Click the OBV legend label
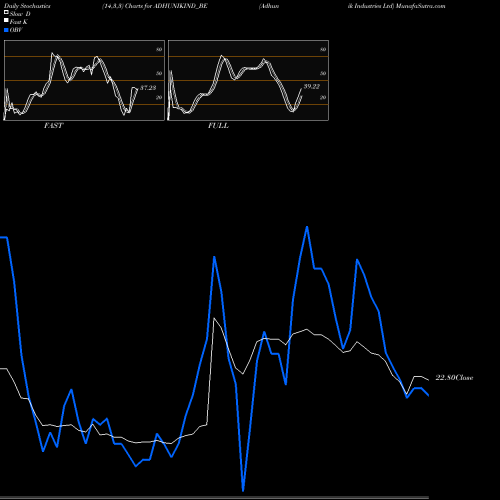The width and height of the screenshot is (500, 500). pos(16,30)
